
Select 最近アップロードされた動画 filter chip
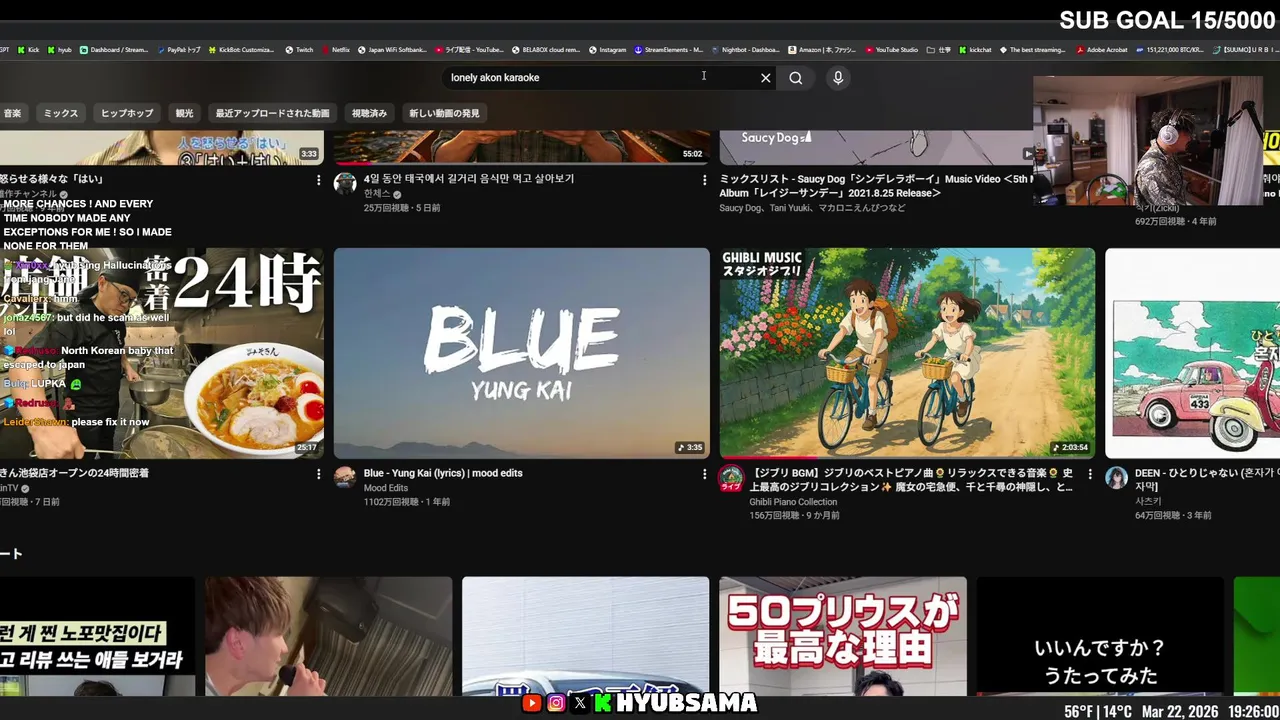[x=272, y=113]
